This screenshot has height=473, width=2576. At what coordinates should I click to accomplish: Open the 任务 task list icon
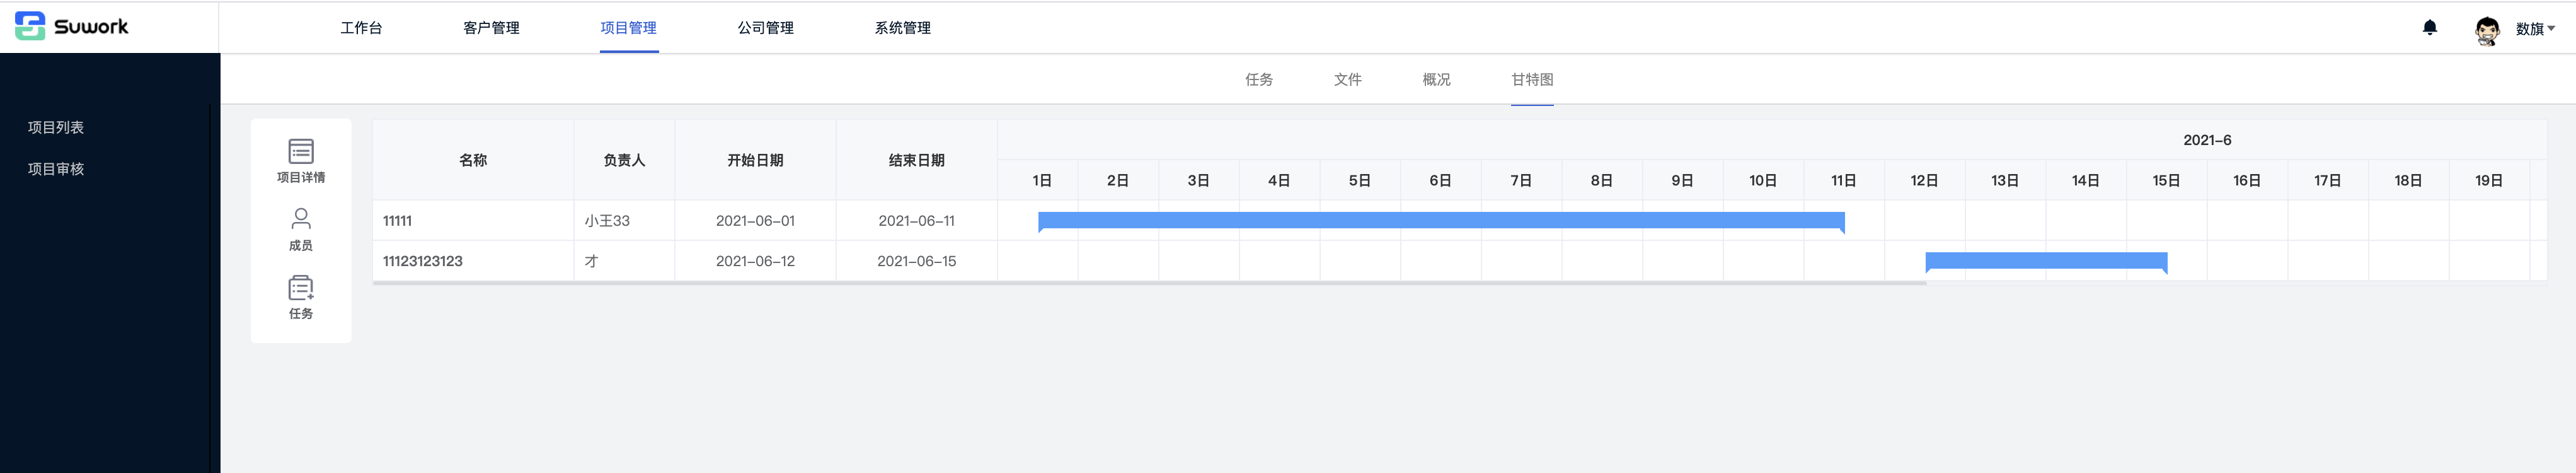[300, 288]
